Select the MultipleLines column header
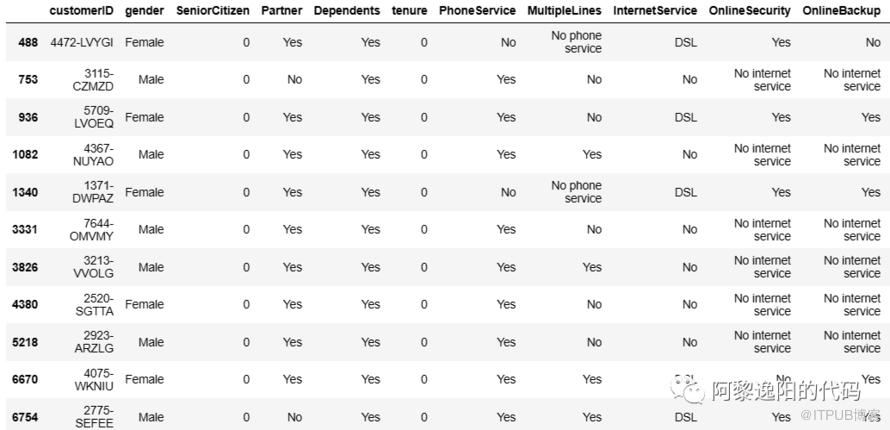 pos(564,11)
